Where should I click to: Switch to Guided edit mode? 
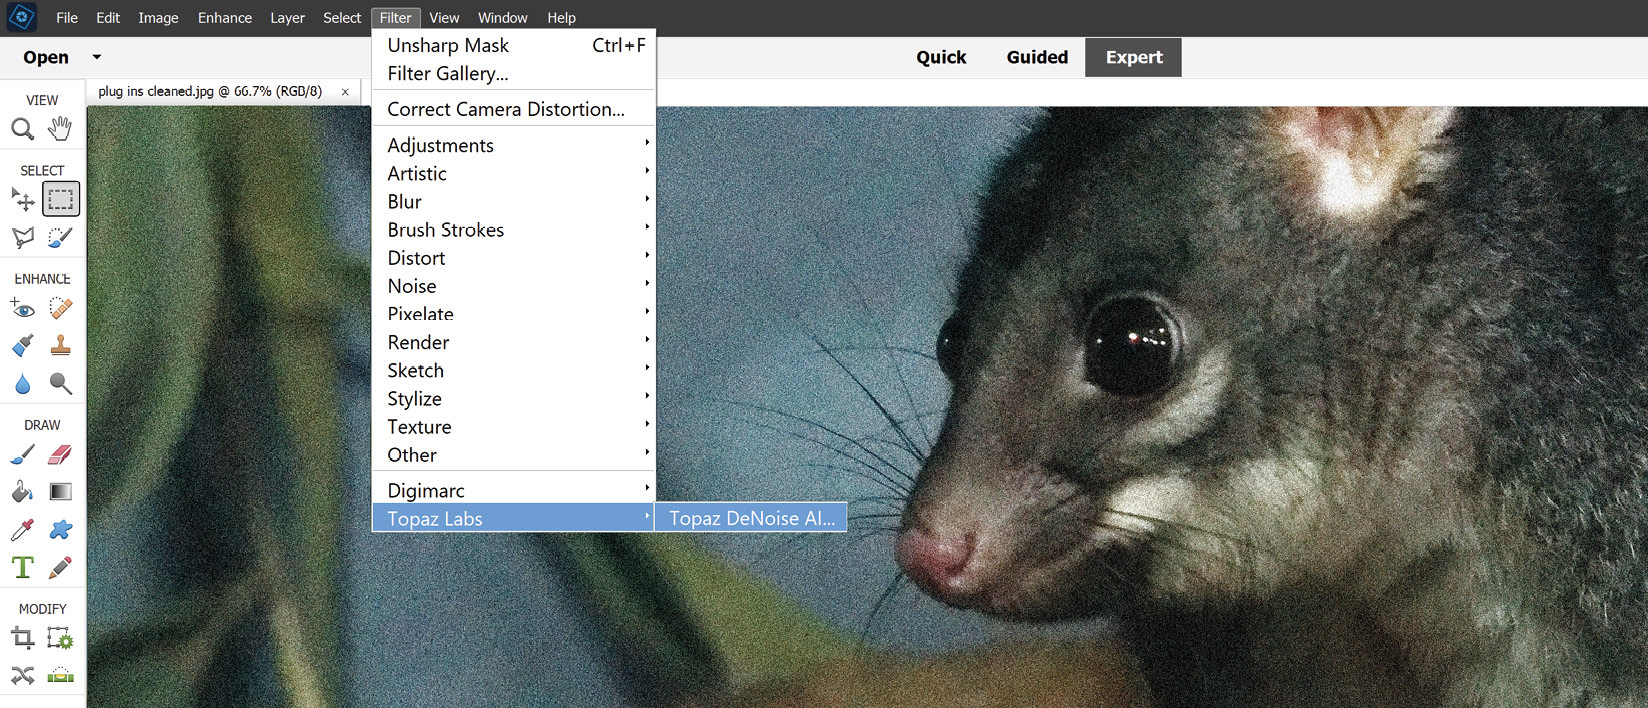click(1037, 58)
